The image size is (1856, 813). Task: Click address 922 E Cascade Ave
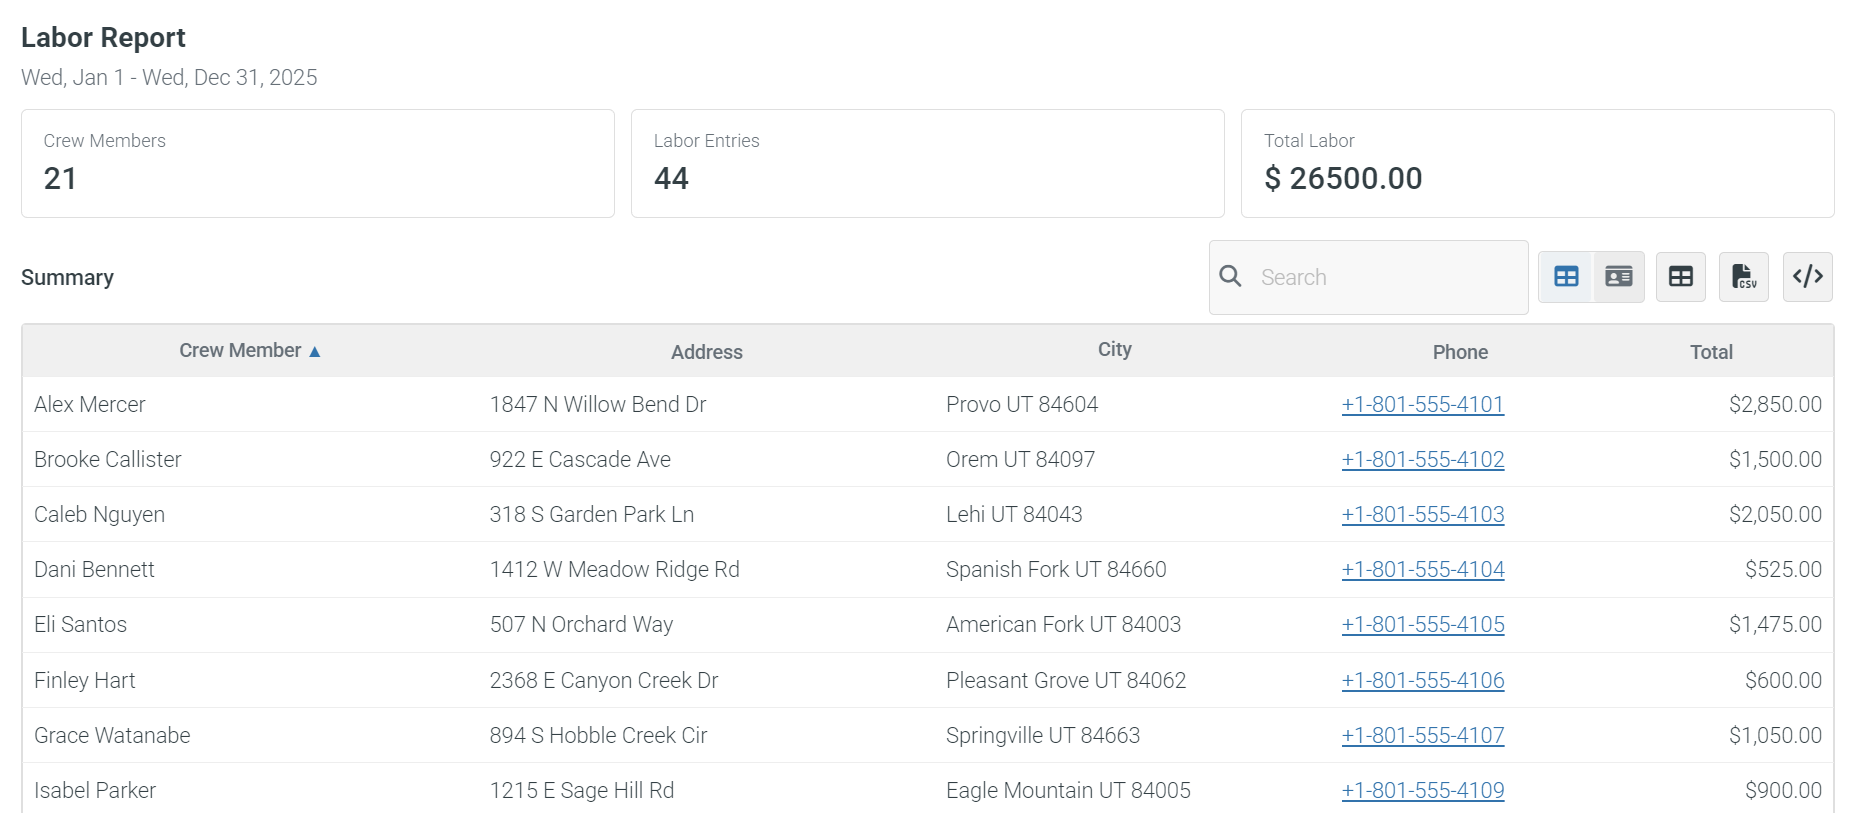click(x=580, y=459)
